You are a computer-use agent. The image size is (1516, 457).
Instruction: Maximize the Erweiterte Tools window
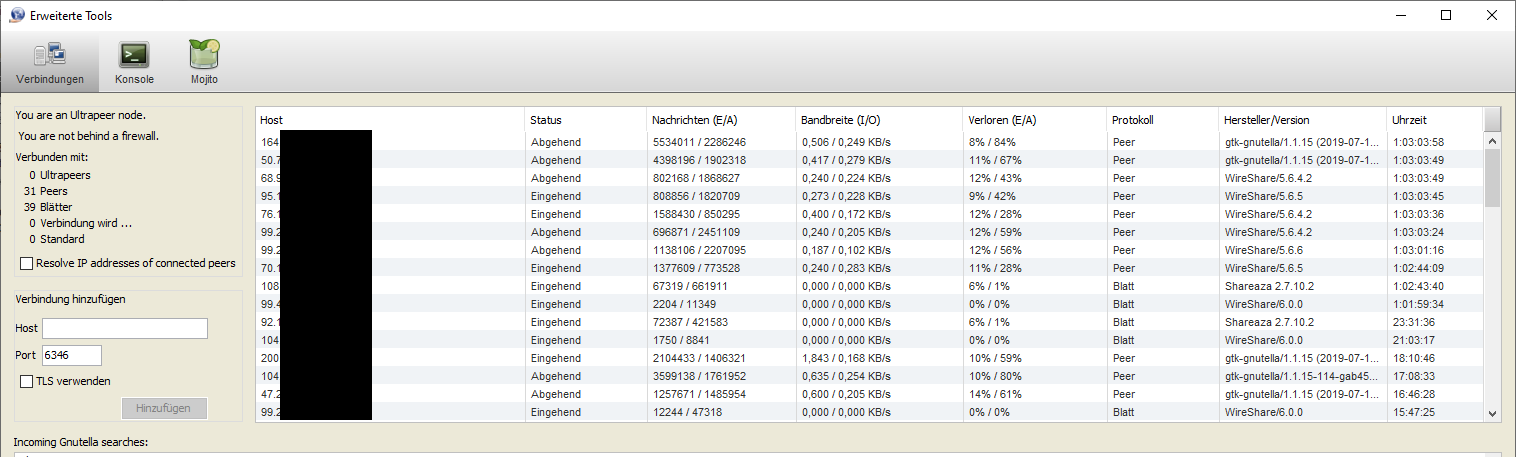(1446, 15)
